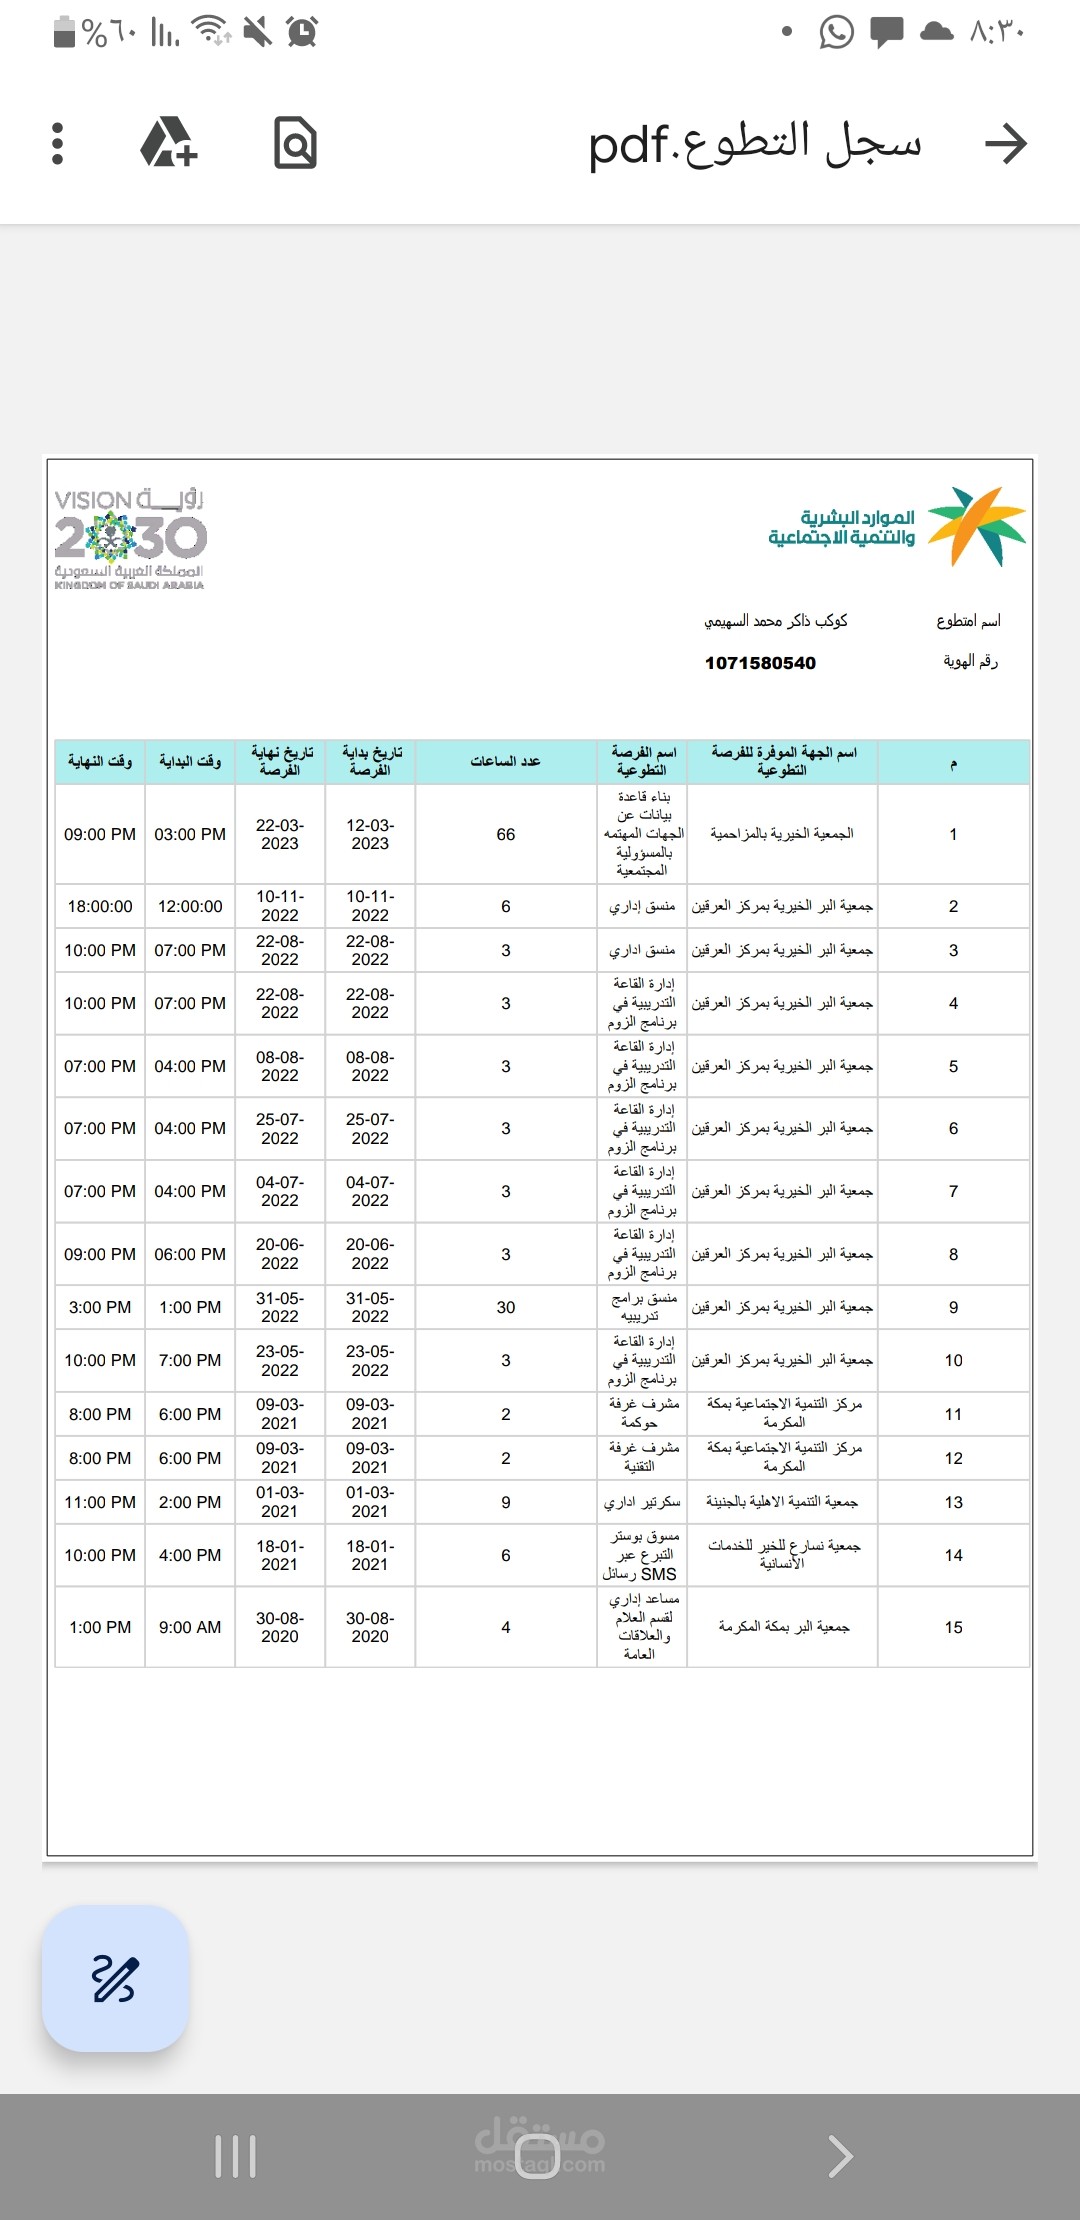The image size is (1080, 2220).
Task: Tap the floating edit annotate button
Action: pos(115,1978)
